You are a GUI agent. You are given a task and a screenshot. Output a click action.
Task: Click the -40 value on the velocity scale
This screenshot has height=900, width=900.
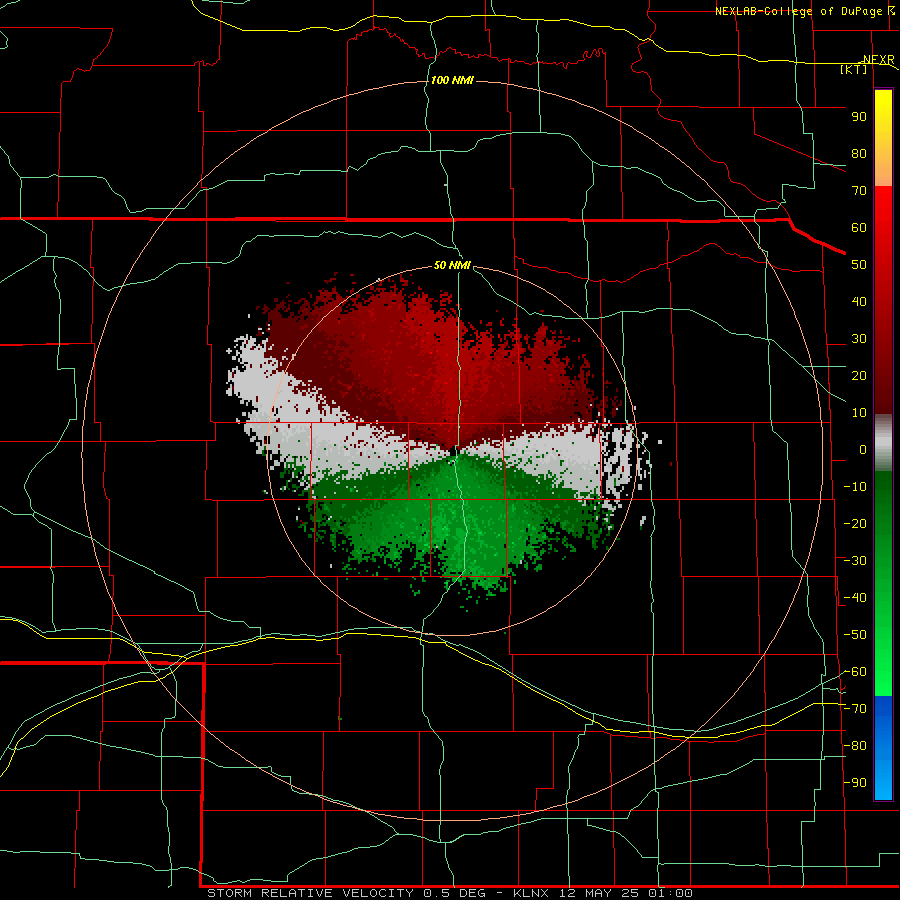click(855, 598)
